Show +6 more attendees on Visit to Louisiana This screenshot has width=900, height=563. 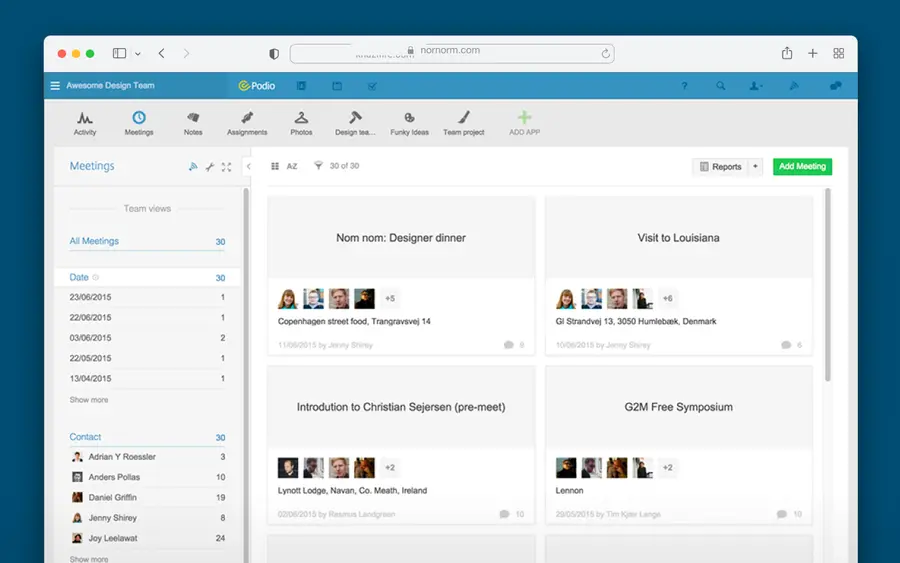pyautogui.click(x=668, y=298)
